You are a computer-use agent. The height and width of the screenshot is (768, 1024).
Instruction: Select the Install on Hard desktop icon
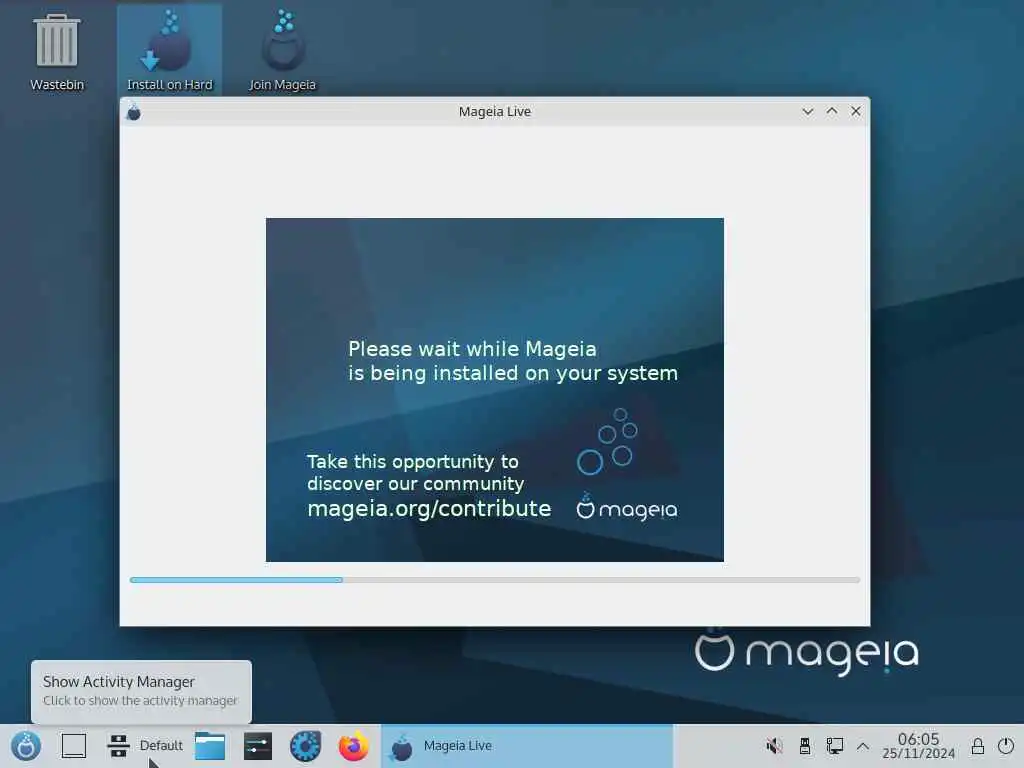tap(169, 51)
